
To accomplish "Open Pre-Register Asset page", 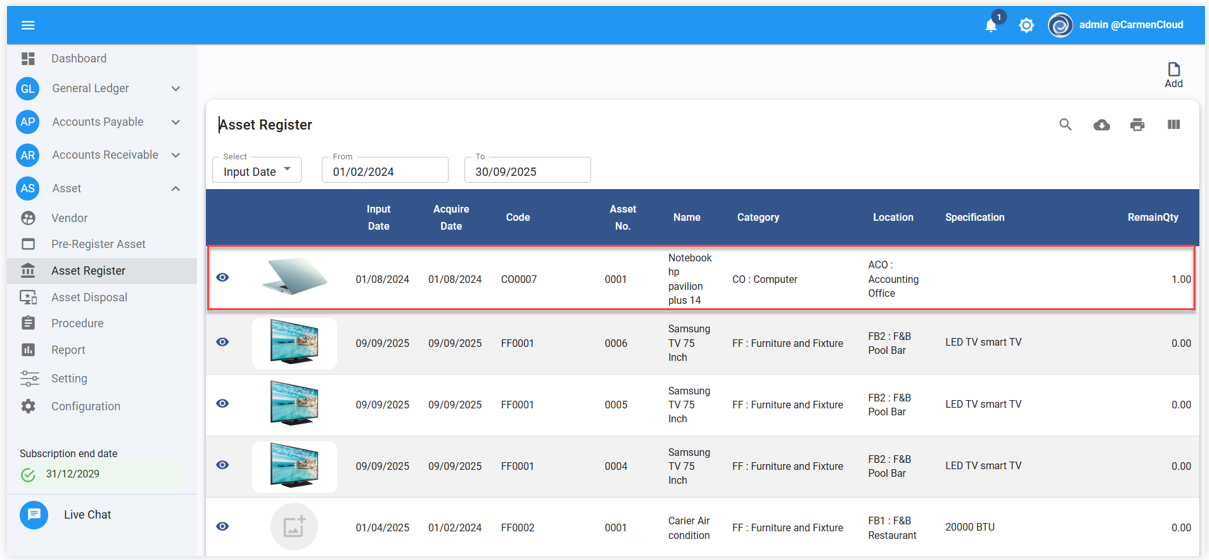I will tap(98, 244).
